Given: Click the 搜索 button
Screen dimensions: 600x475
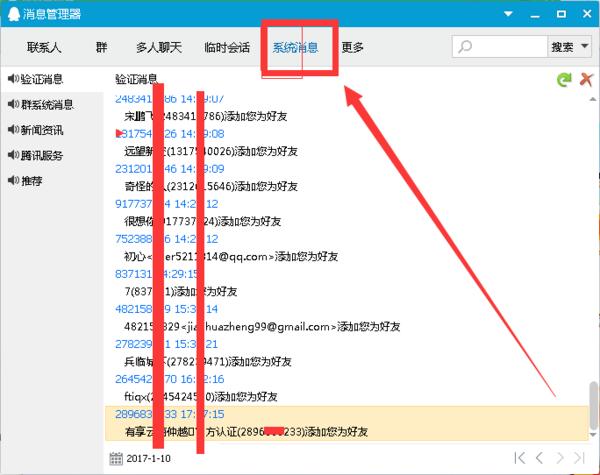Looking at the screenshot, I should pyautogui.click(x=562, y=47).
